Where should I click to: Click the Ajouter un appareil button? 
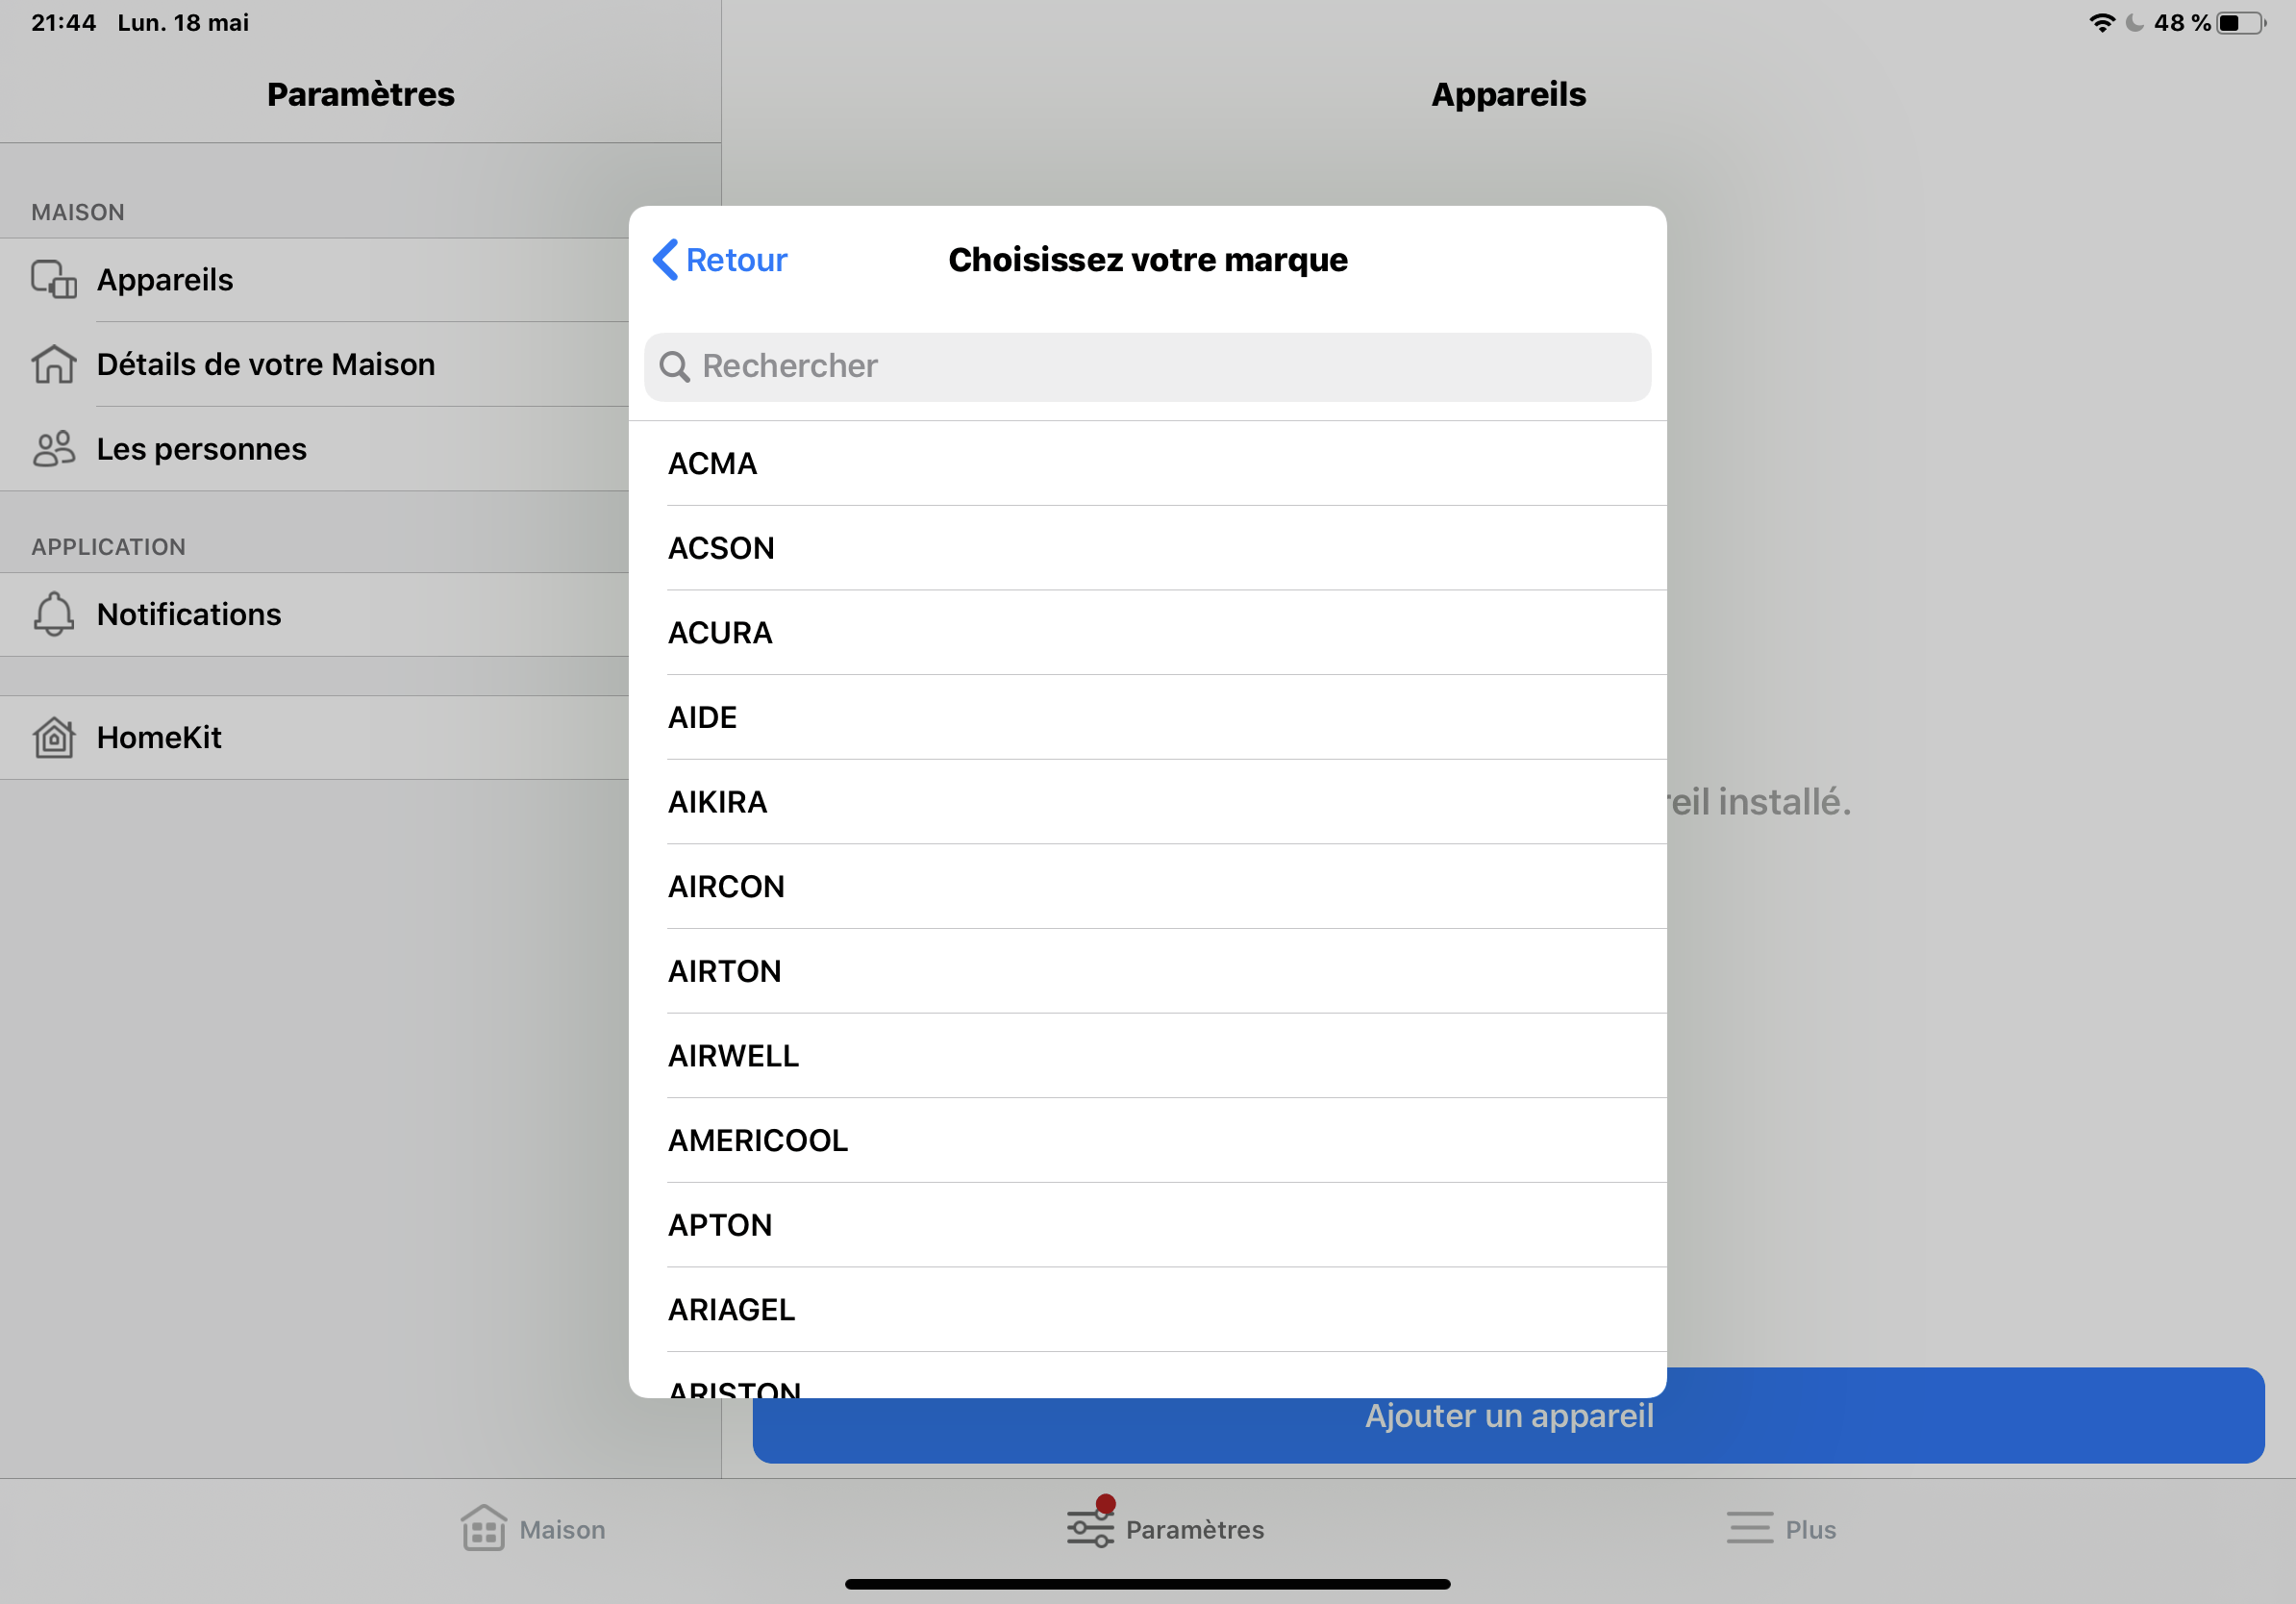point(1509,1416)
